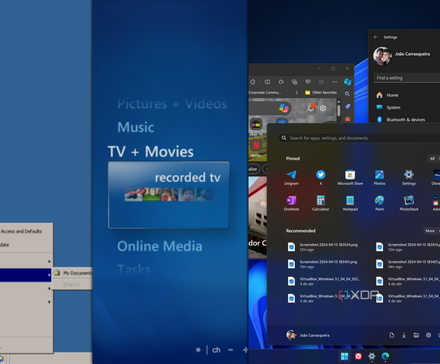Screen dimensions: 440x364
Task: Click the Copilot icon in Edge toolbar
Action: pyautogui.click(x=347, y=82)
